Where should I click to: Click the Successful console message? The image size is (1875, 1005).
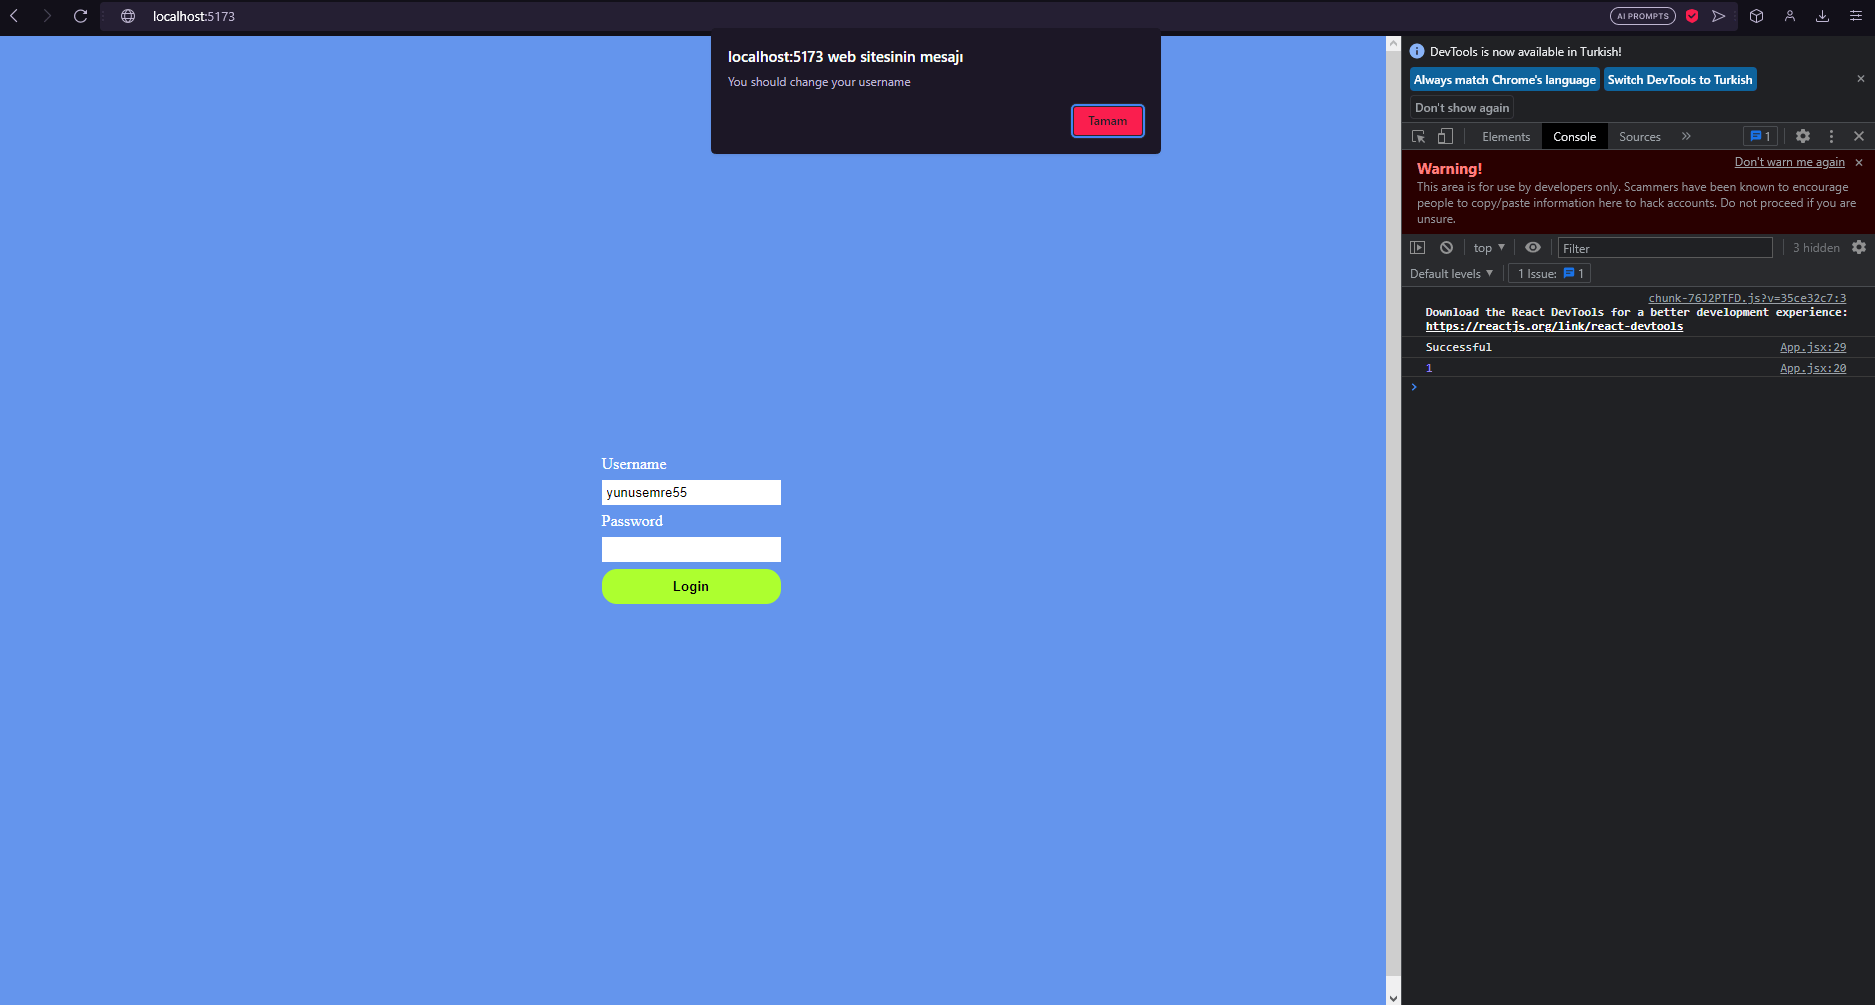(1458, 347)
